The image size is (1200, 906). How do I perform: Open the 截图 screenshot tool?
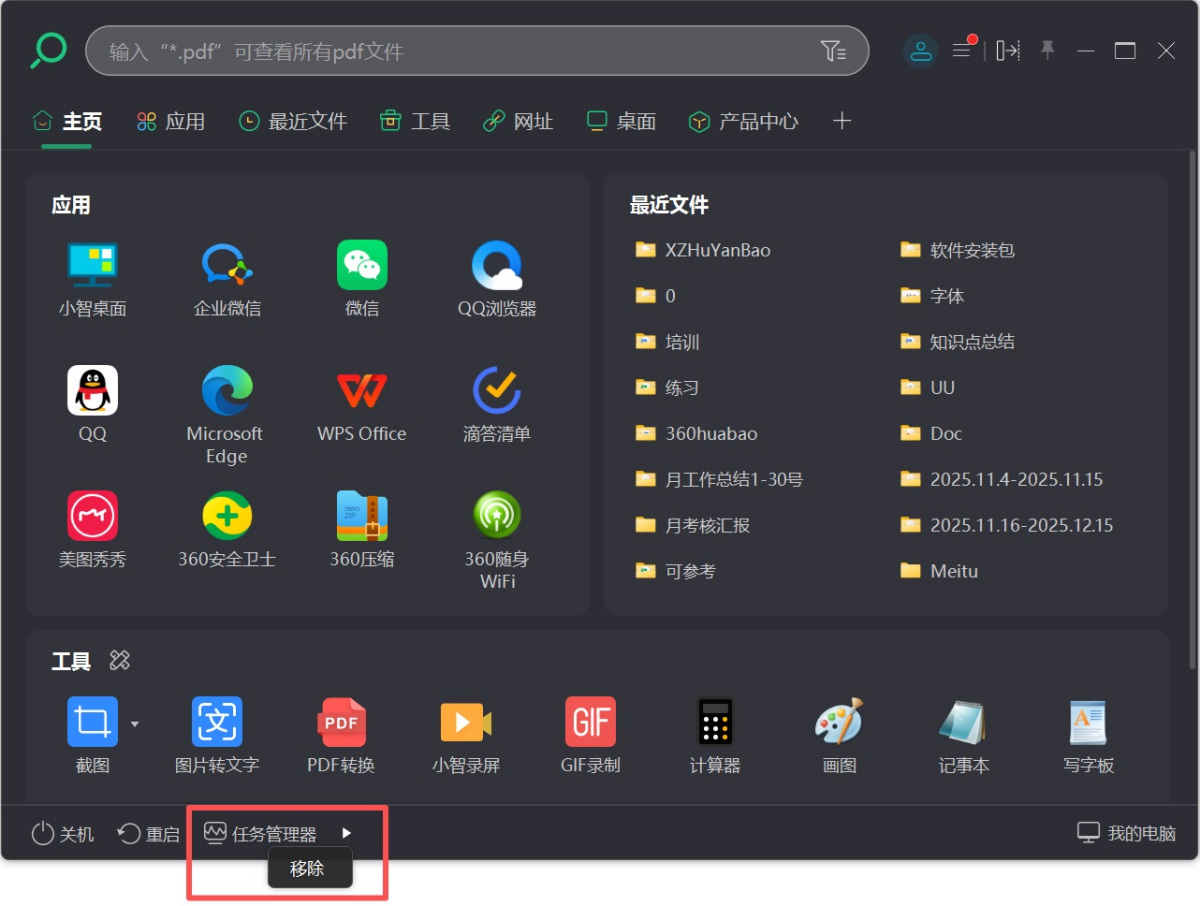coord(93,721)
